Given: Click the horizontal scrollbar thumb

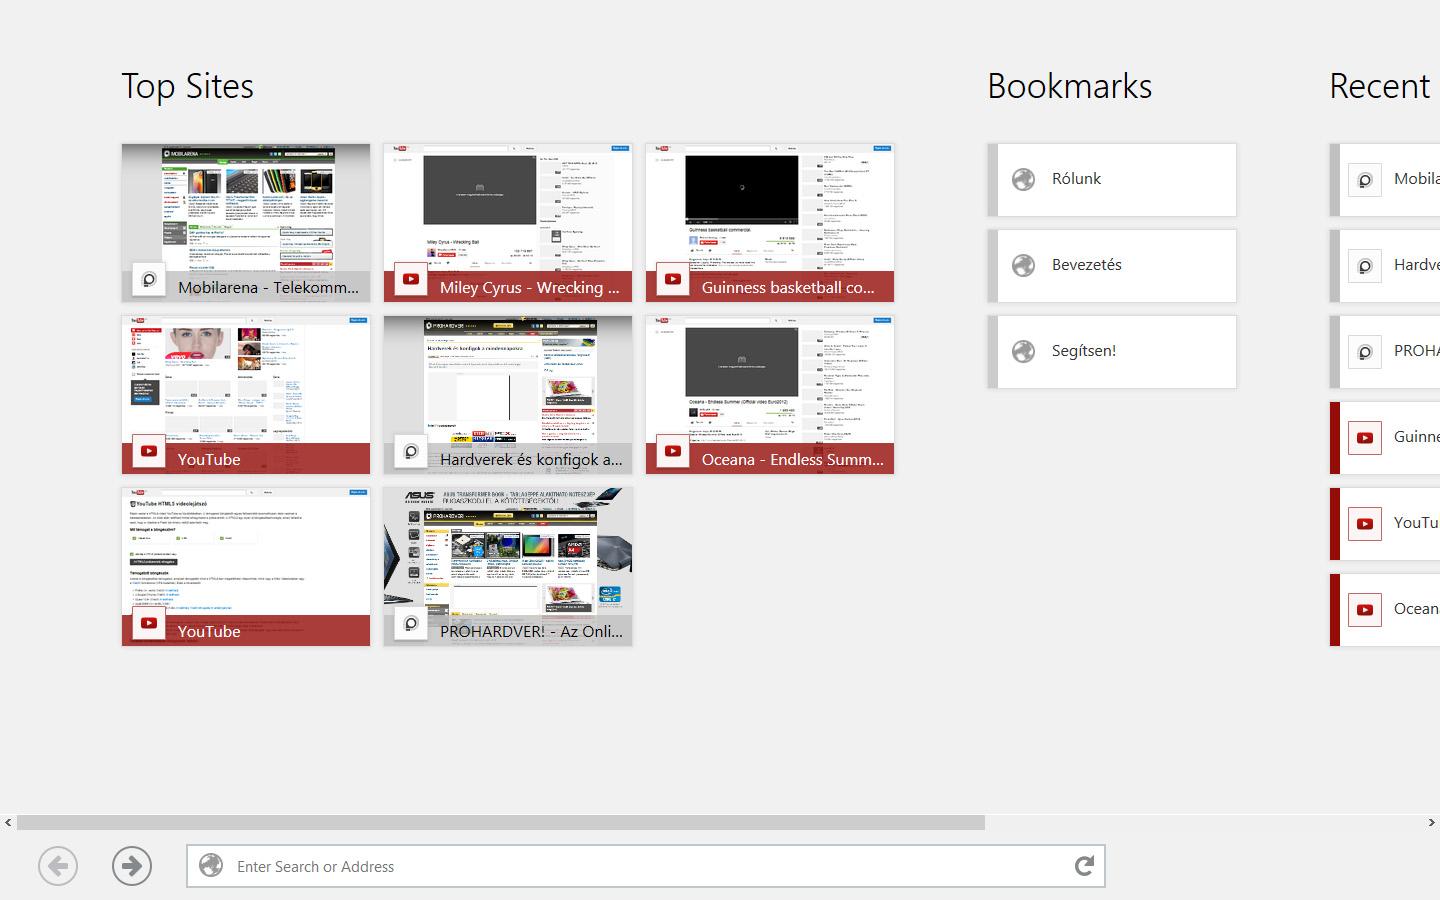Looking at the screenshot, I should coord(501,822).
